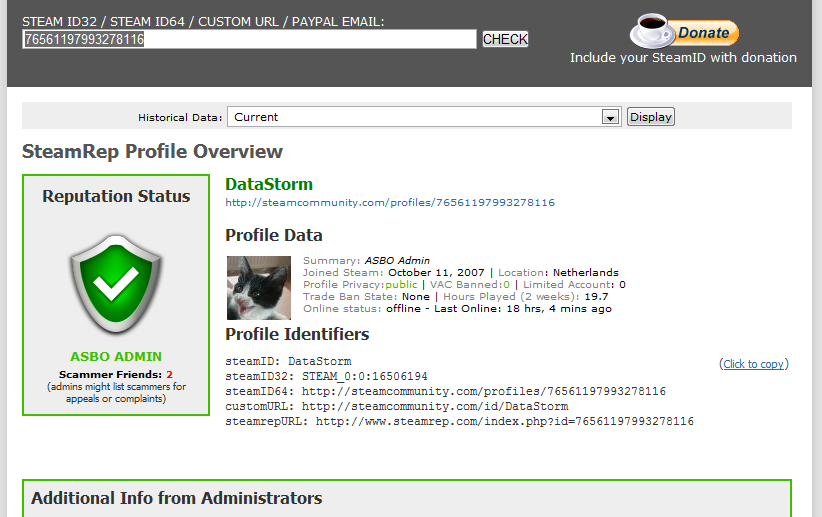822x517 pixels.
Task: Click the 'October 11, 2007' join date
Action: (x=436, y=273)
